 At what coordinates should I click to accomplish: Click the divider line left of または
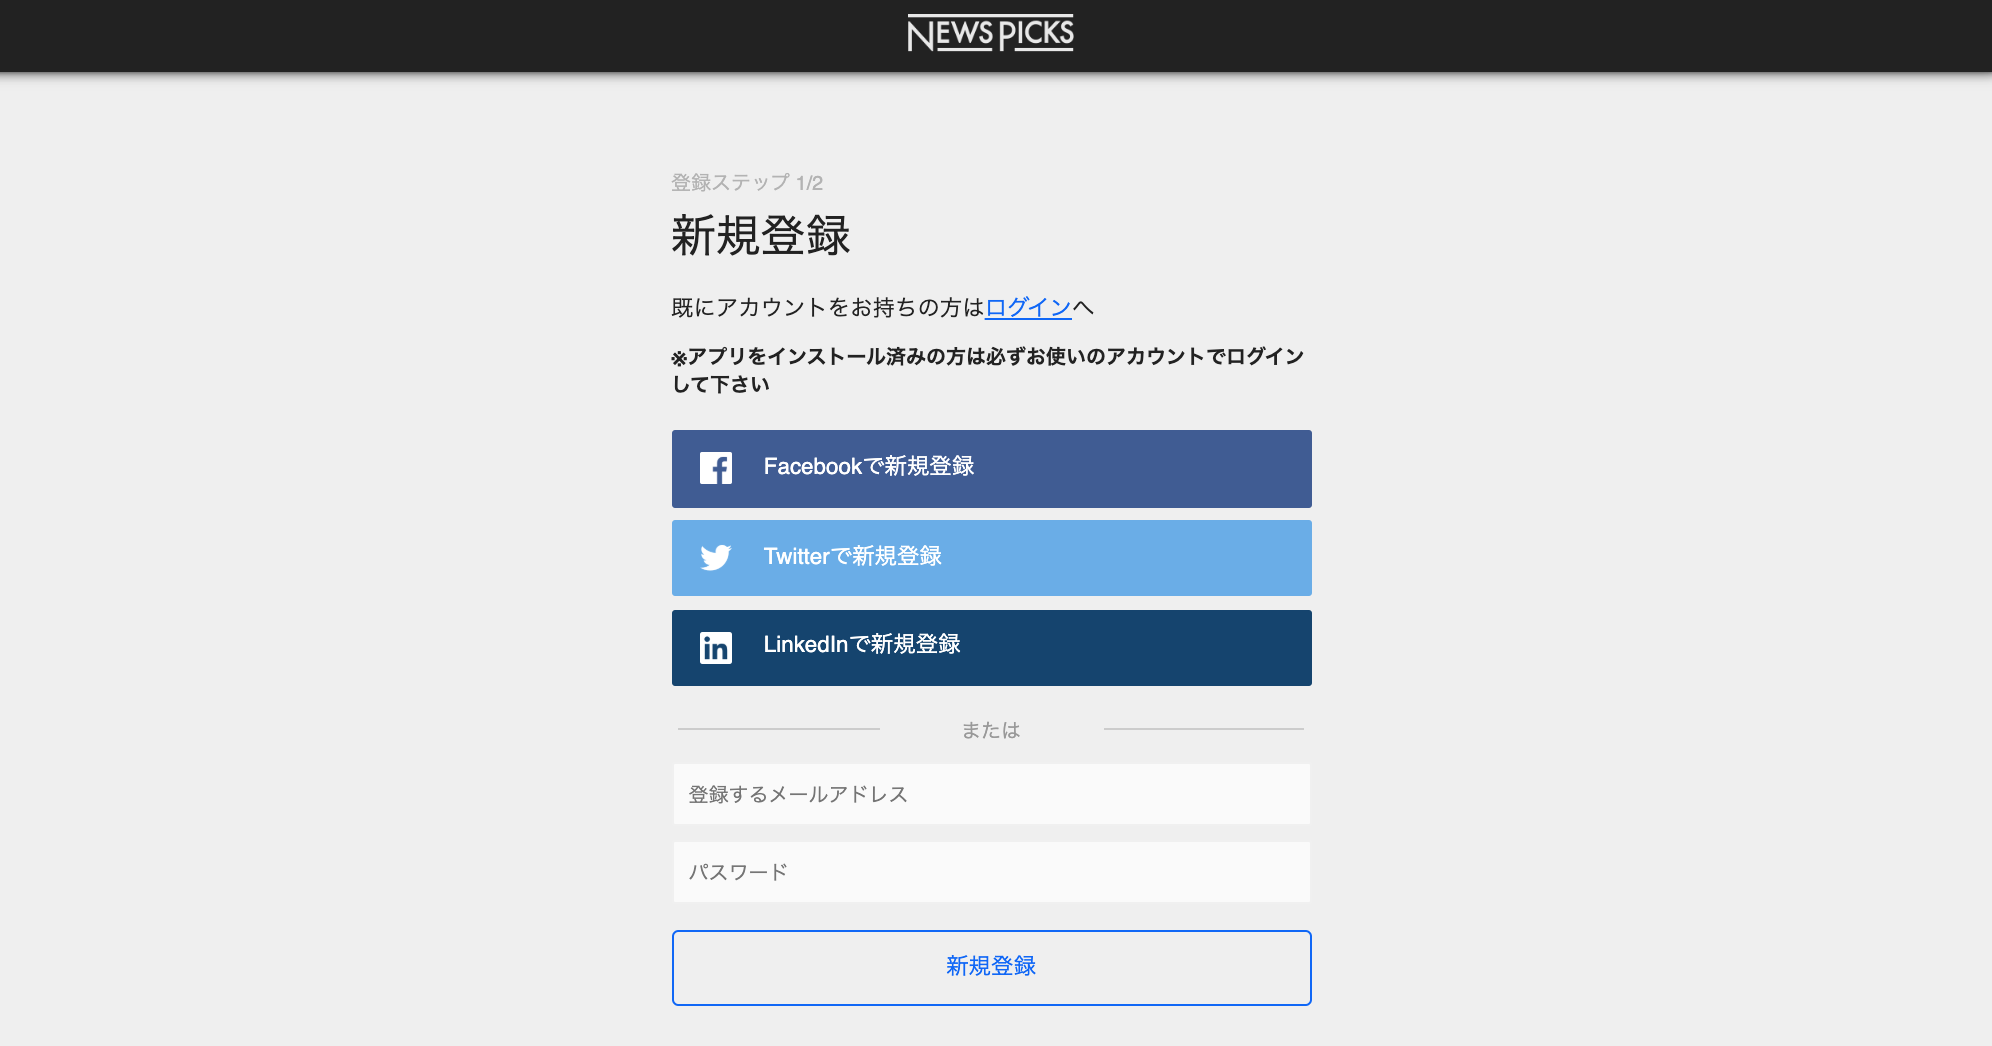[x=778, y=729]
